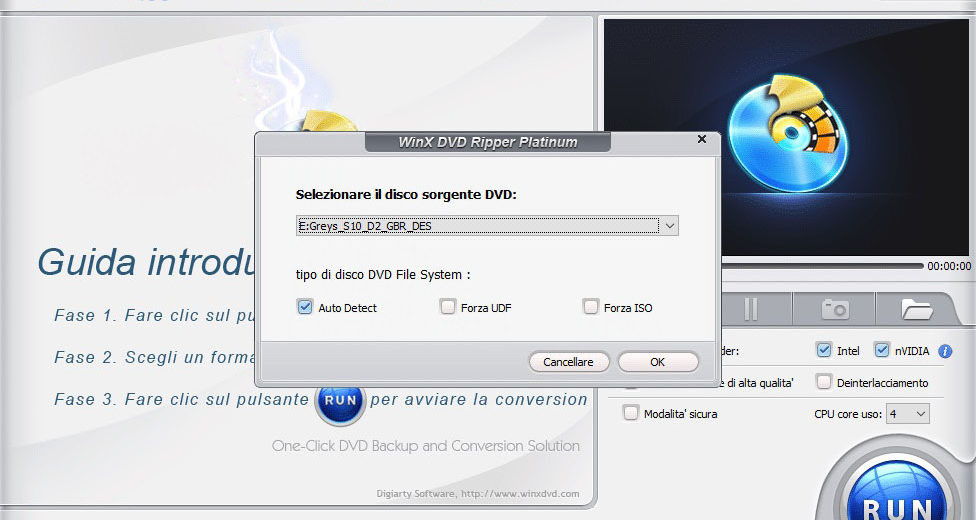Screen dimensions: 976x520
Task: Click the http://www.winxdvd.com link
Action: coord(520,494)
